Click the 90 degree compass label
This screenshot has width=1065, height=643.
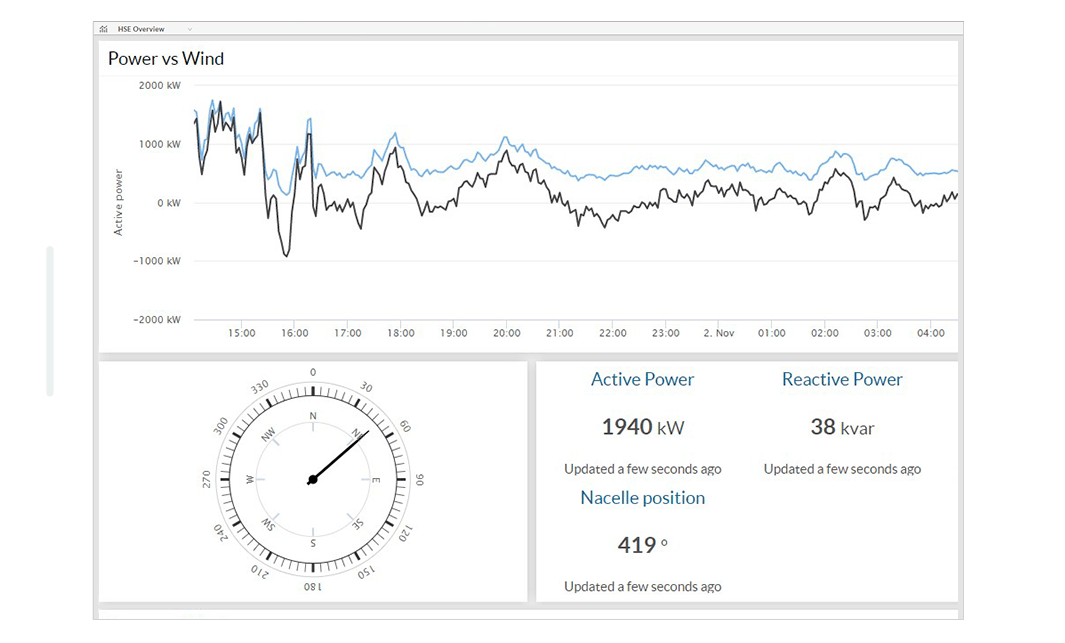(420, 480)
